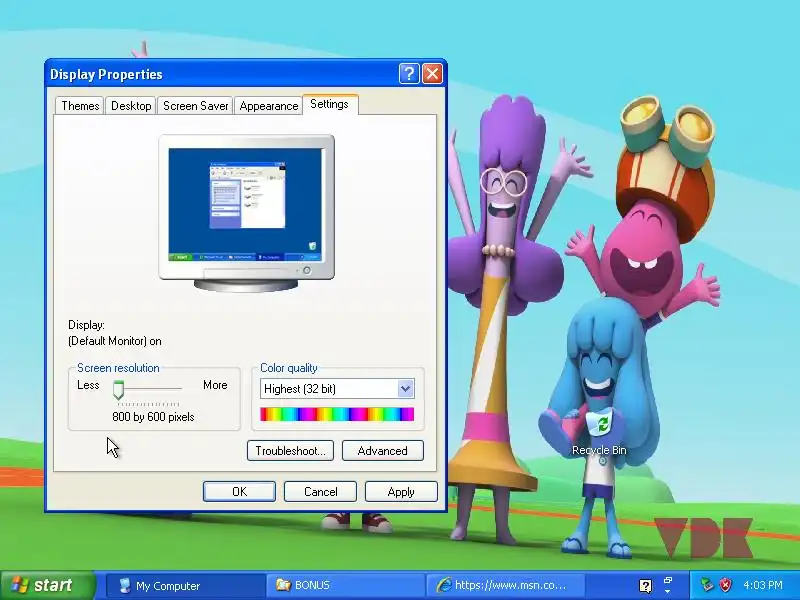Screen dimensions: 800x600
Task: Click the Highest (32 bit) combo box
Action: (x=337, y=389)
